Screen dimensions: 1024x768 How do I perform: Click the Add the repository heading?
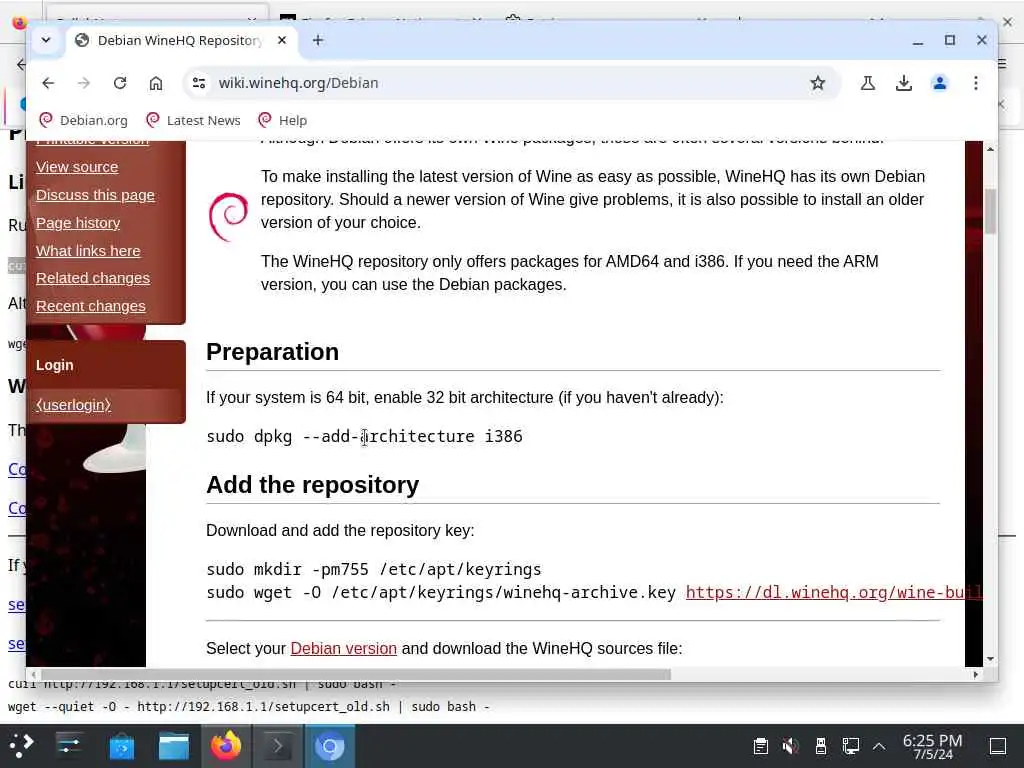(x=312, y=485)
